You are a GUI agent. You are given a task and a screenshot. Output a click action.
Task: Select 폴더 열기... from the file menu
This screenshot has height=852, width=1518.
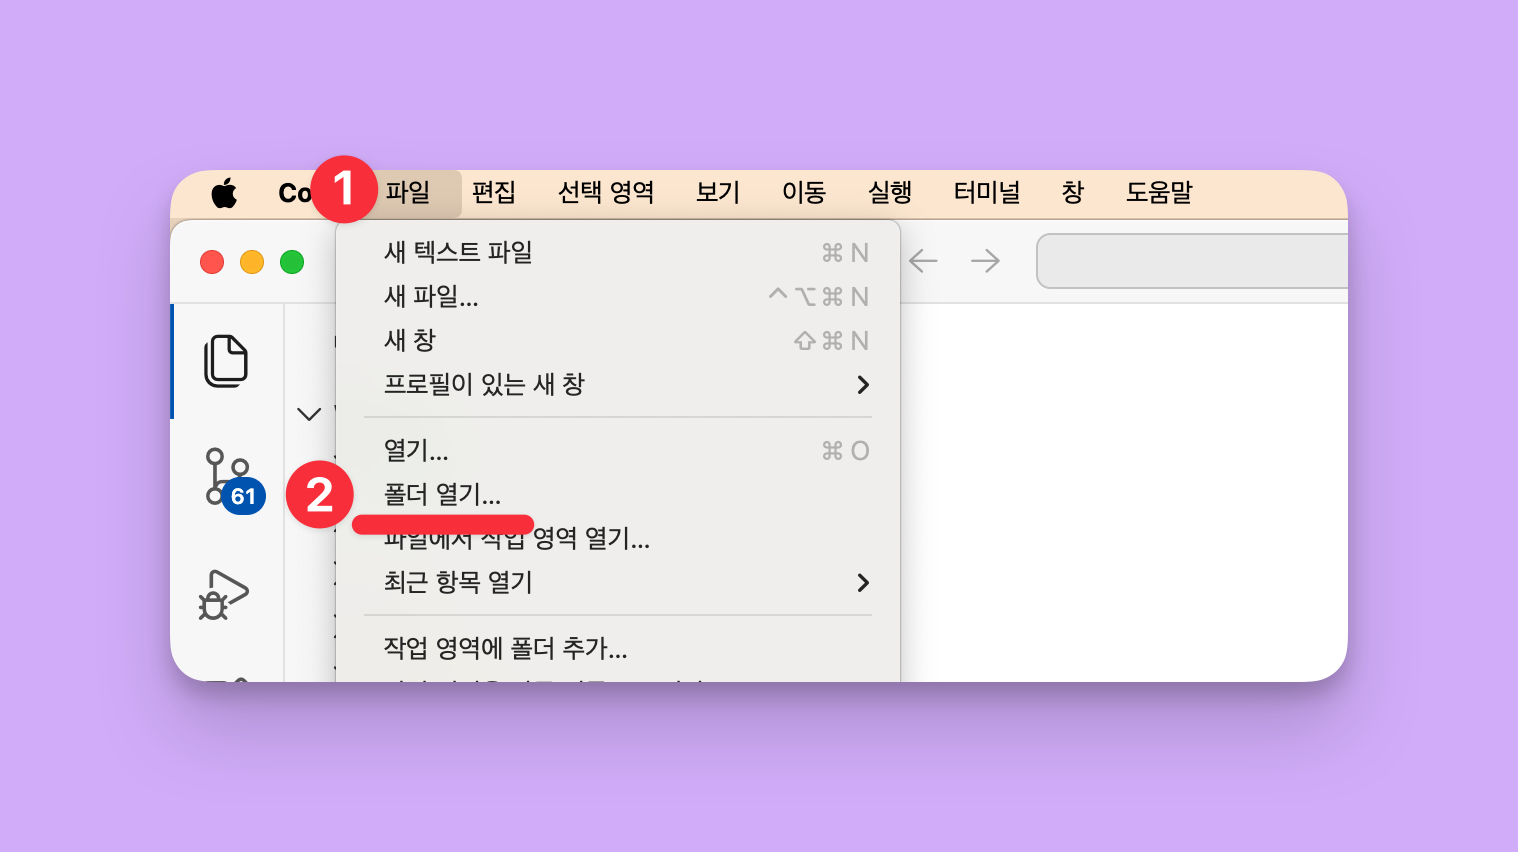443,495
